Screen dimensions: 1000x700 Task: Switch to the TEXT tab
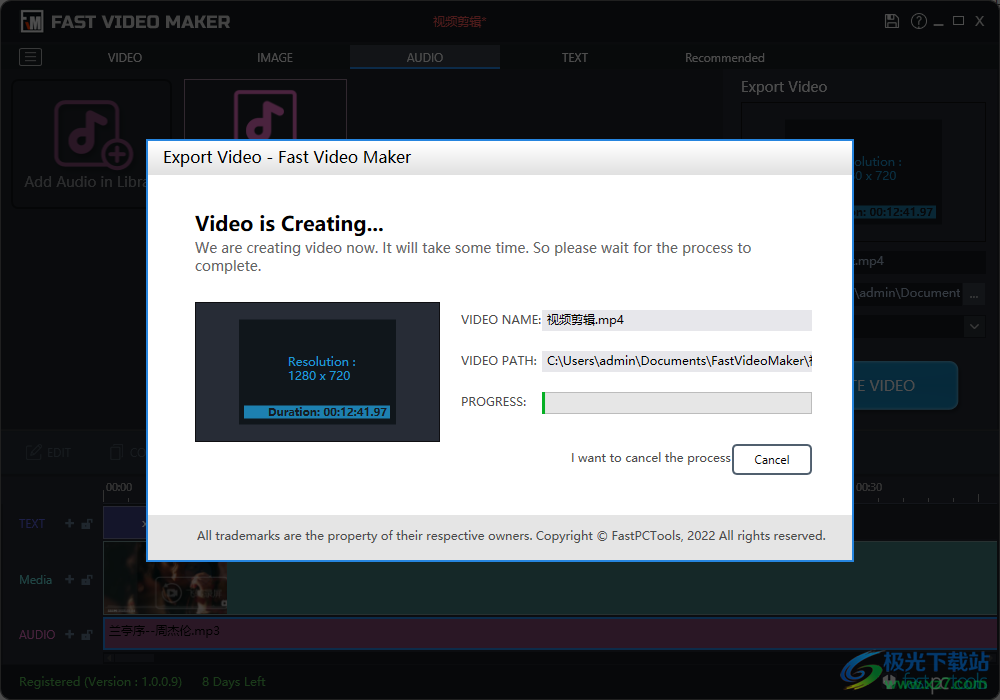(575, 57)
